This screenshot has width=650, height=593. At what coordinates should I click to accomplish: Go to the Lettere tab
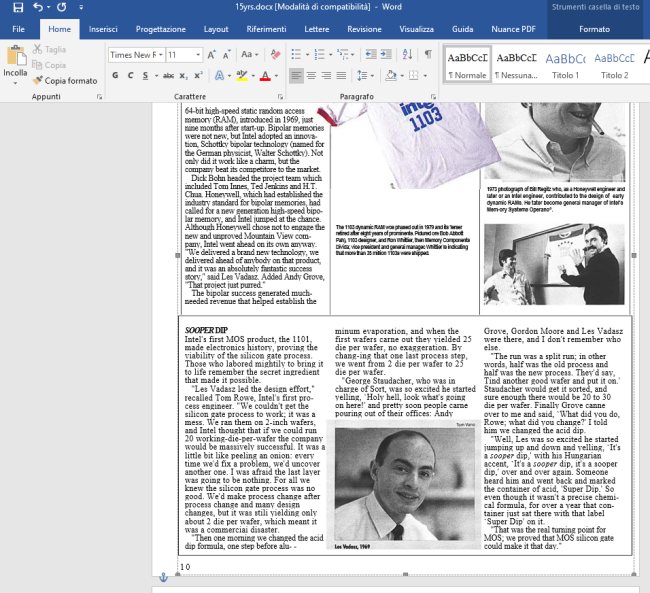pyautogui.click(x=317, y=29)
